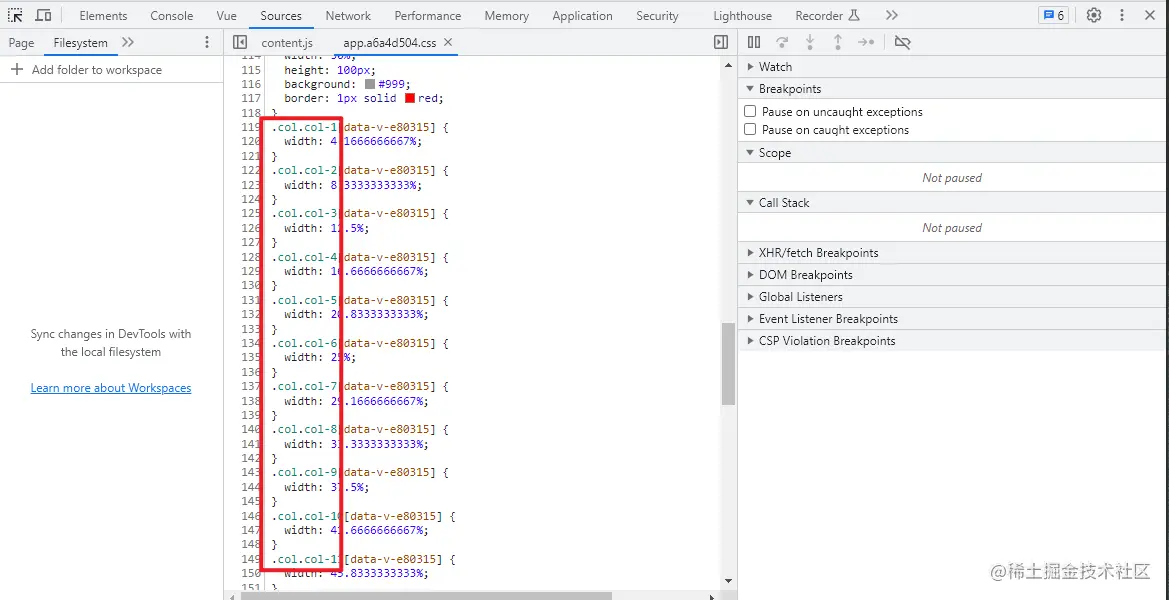This screenshot has width=1169, height=600.
Task: Open the #999 gray color swatch
Action: [x=370, y=84]
